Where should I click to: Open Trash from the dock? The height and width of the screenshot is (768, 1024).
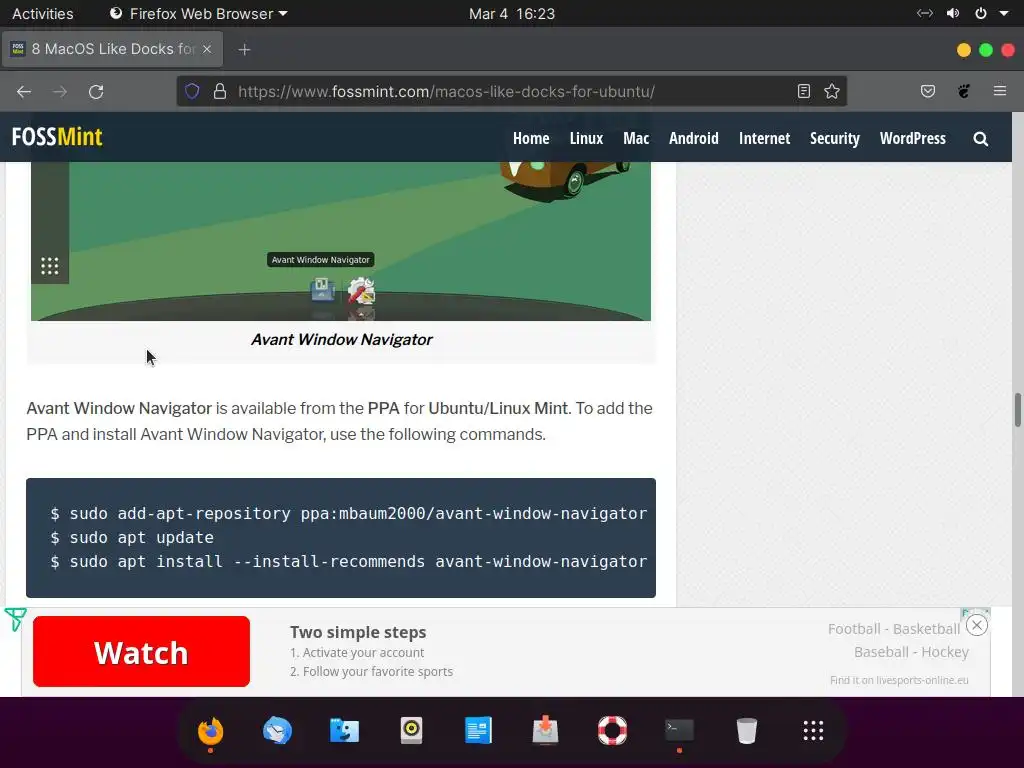(746, 730)
